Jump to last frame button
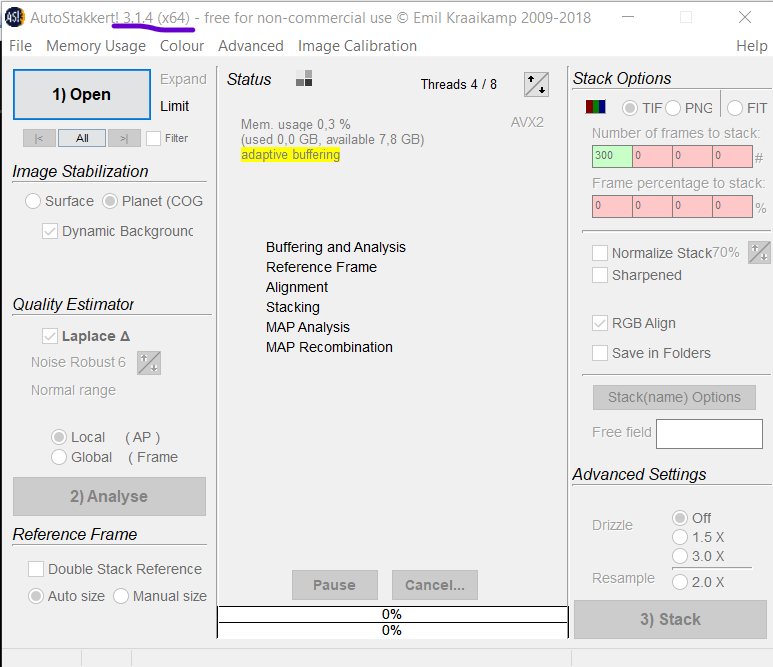The height and width of the screenshot is (667, 773). pos(124,138)
